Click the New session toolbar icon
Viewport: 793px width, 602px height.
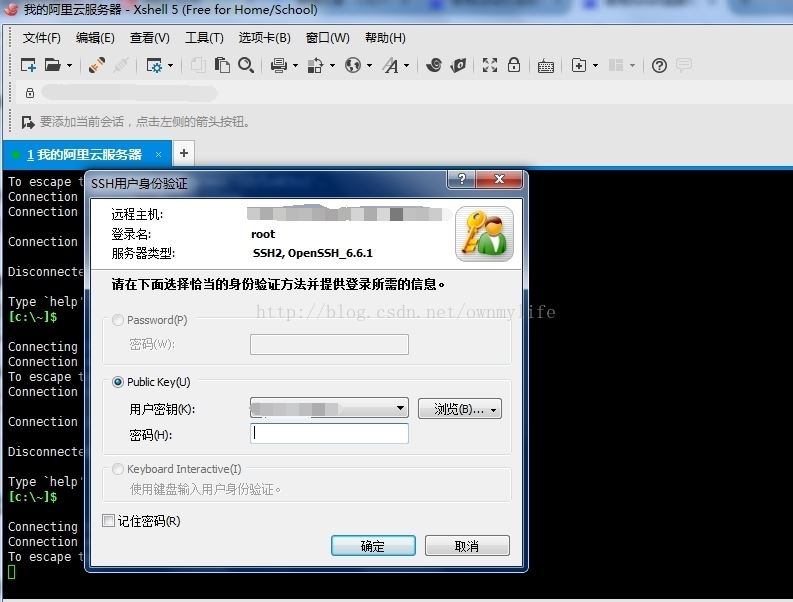pyautogui.click(x=28, y=65)
